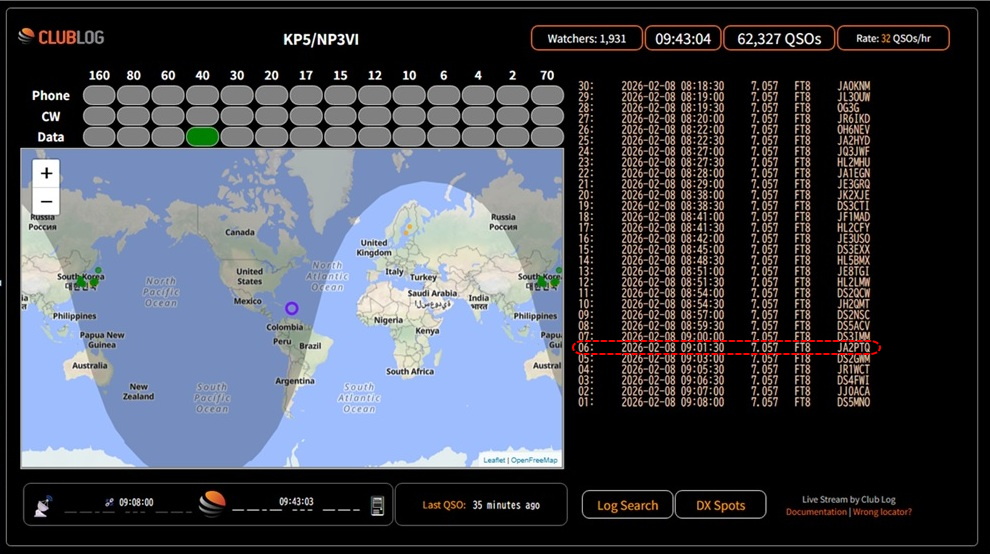Screen dimensions: 990x554
Task: Open Log Search
Action: coord(628,505)
